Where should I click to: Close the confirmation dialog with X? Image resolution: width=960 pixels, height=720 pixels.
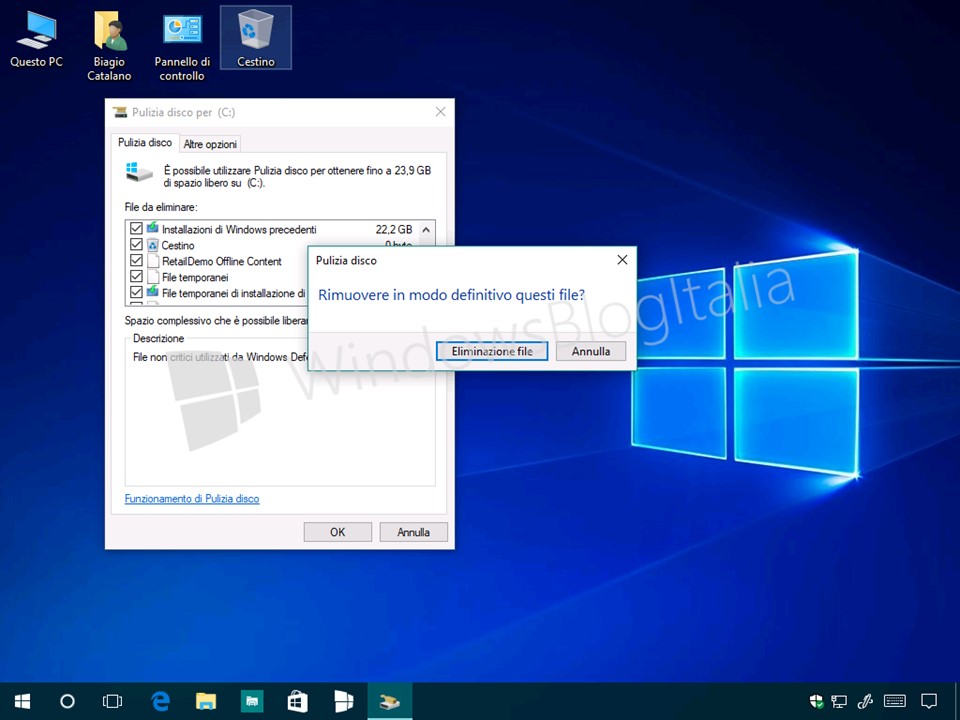(x=622, y=260)
